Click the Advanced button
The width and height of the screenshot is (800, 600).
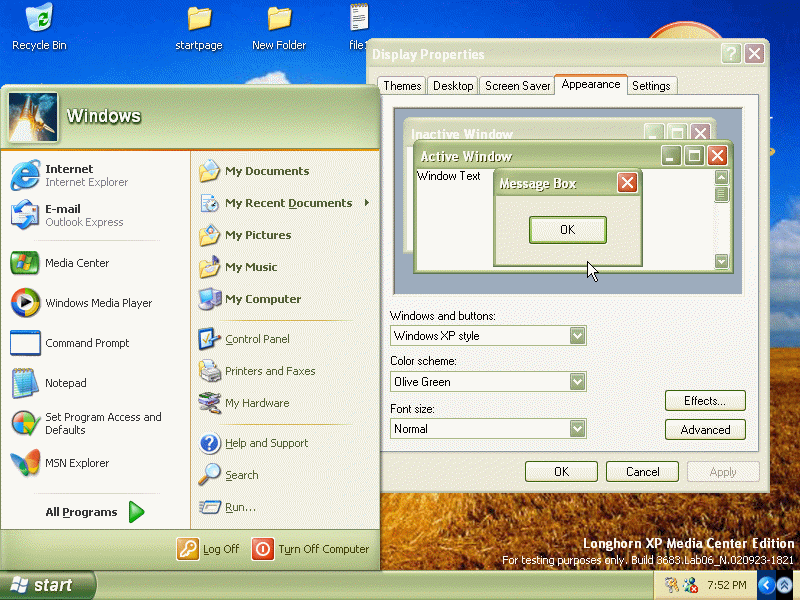705,430
